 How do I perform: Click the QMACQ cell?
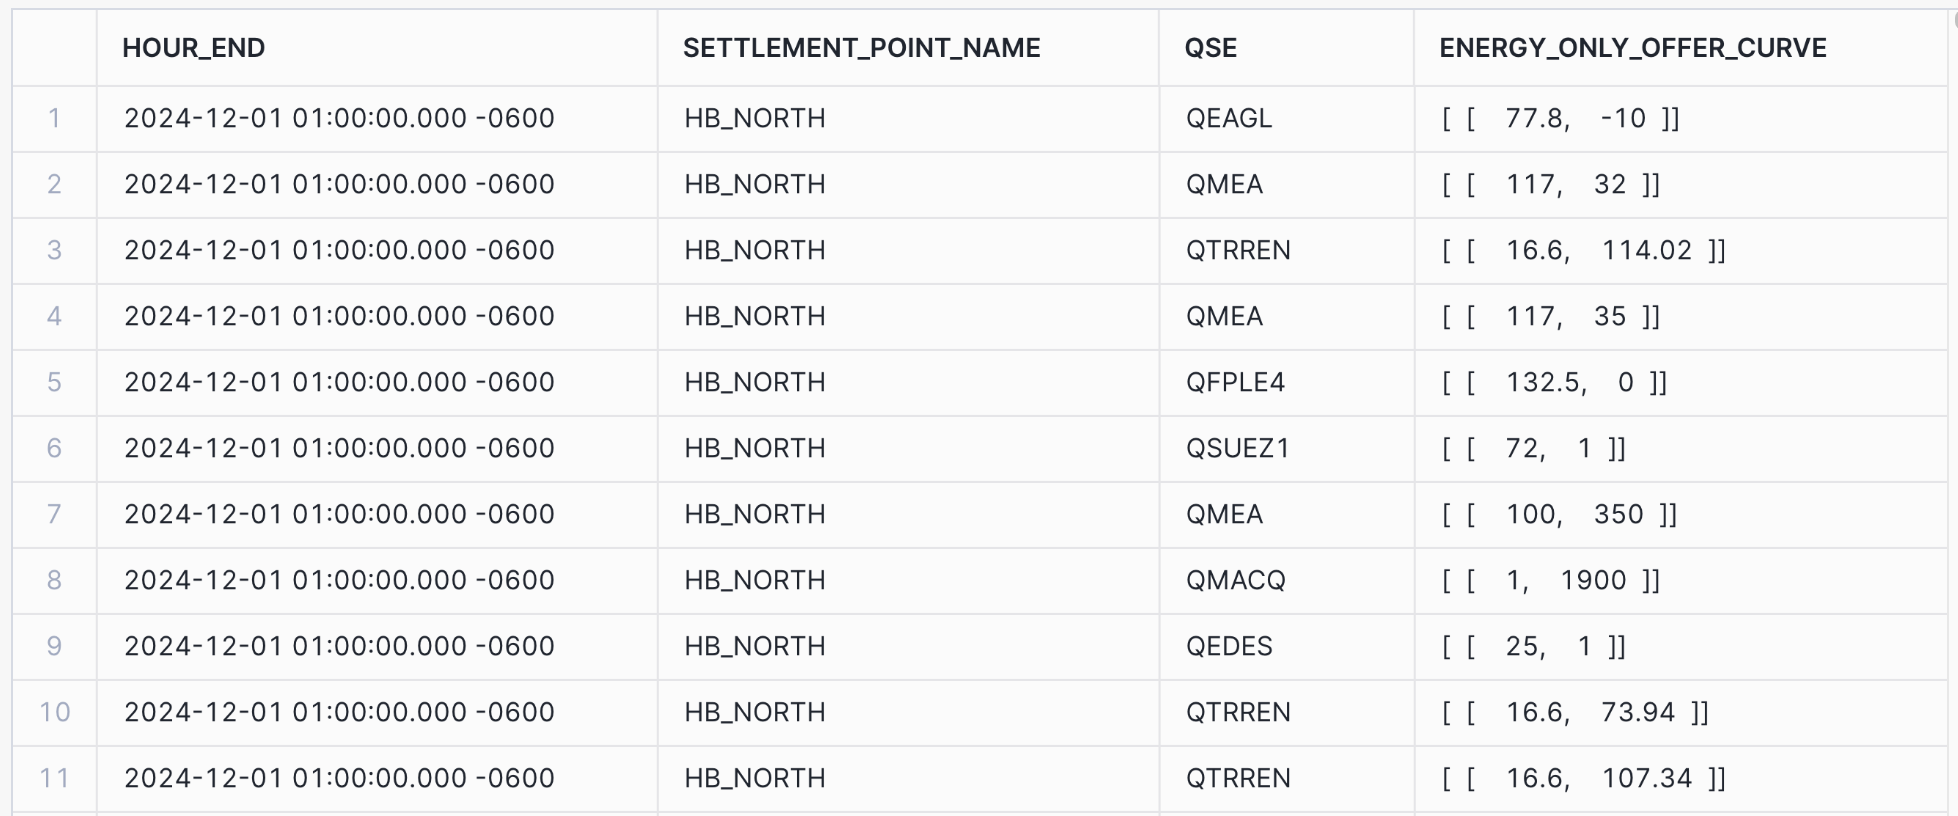click(1235, 580)
